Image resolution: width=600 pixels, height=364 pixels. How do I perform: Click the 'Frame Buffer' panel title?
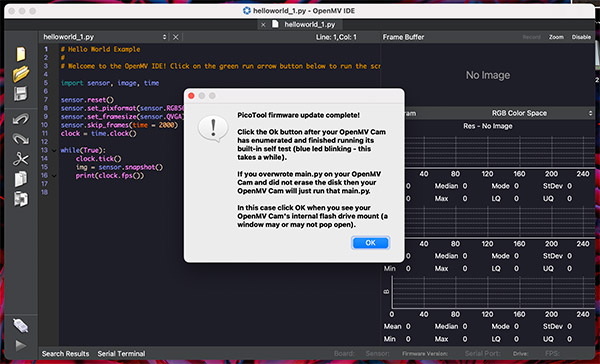click(403, 37)
